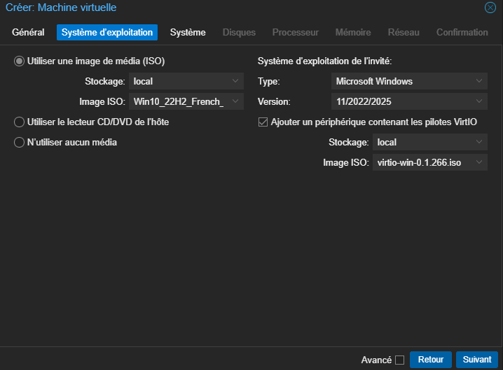The image size is (503, 370).
Task: Close the Créer: Machine virtuelle dialog
Action: (x=490, y=7)
